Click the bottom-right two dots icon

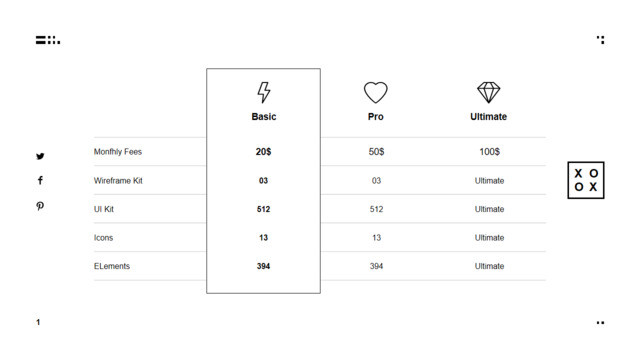(600, 322)
